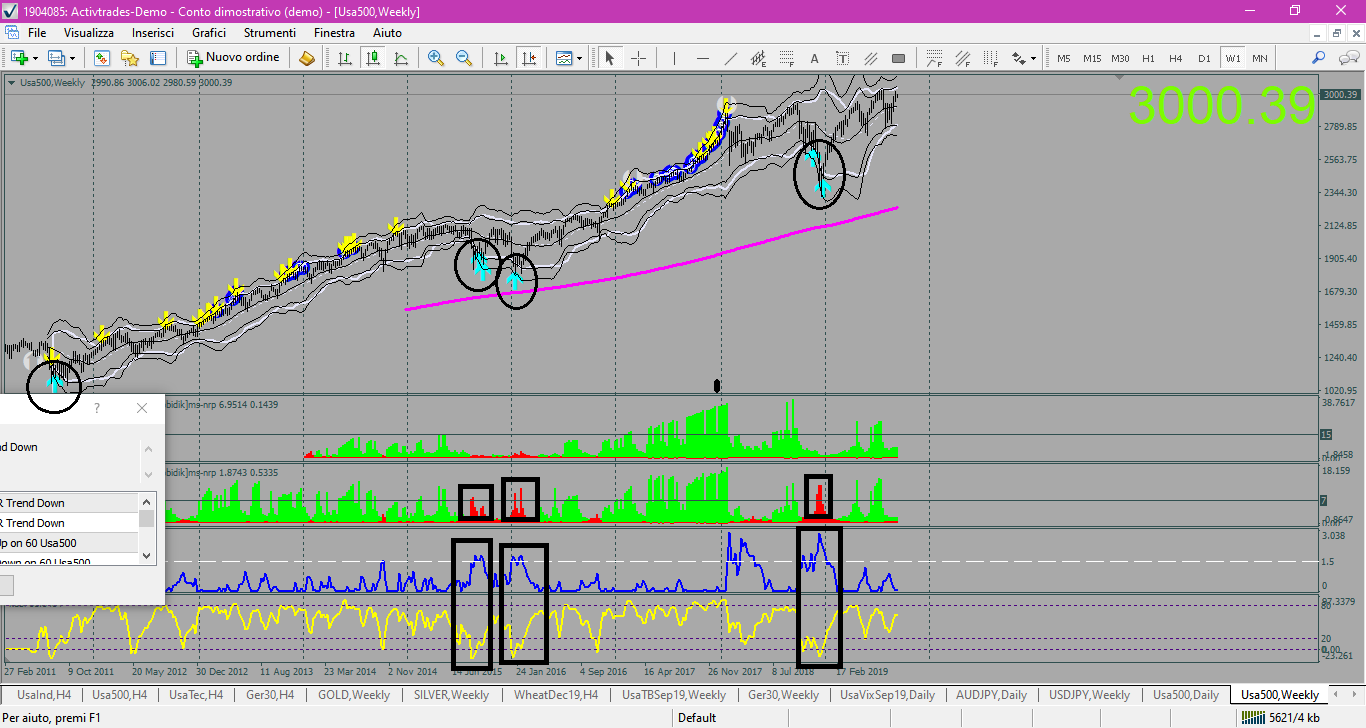Open the Finestra menu
Viewport: 1366px width, 728px height.
point(334,33)
